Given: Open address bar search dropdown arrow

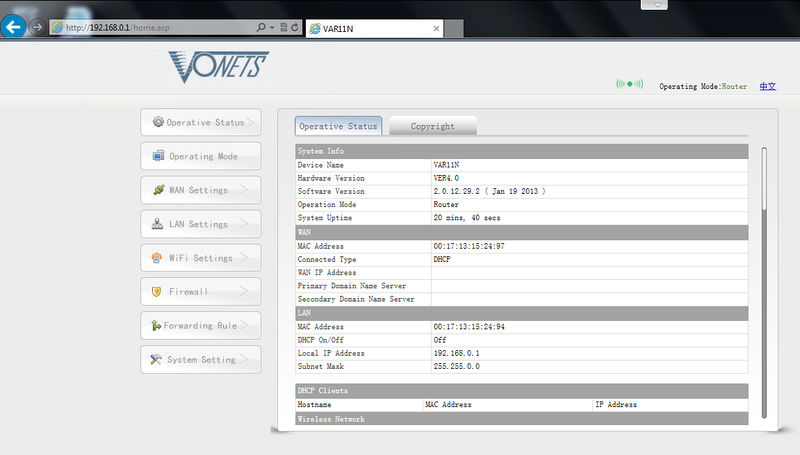Looking at the screenshot, I should [x=272, y=27].
